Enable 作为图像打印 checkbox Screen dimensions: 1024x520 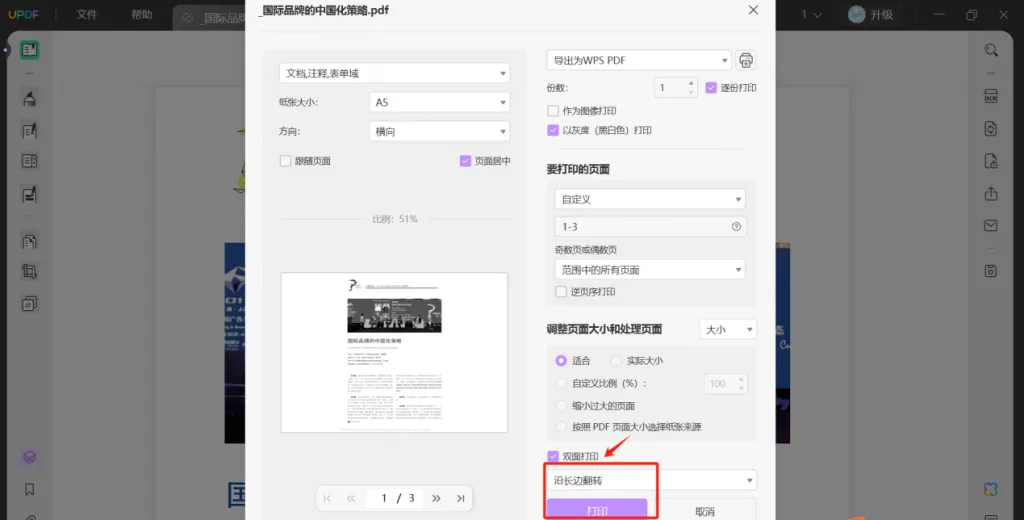pyautogui.click(x=553, y=111)
